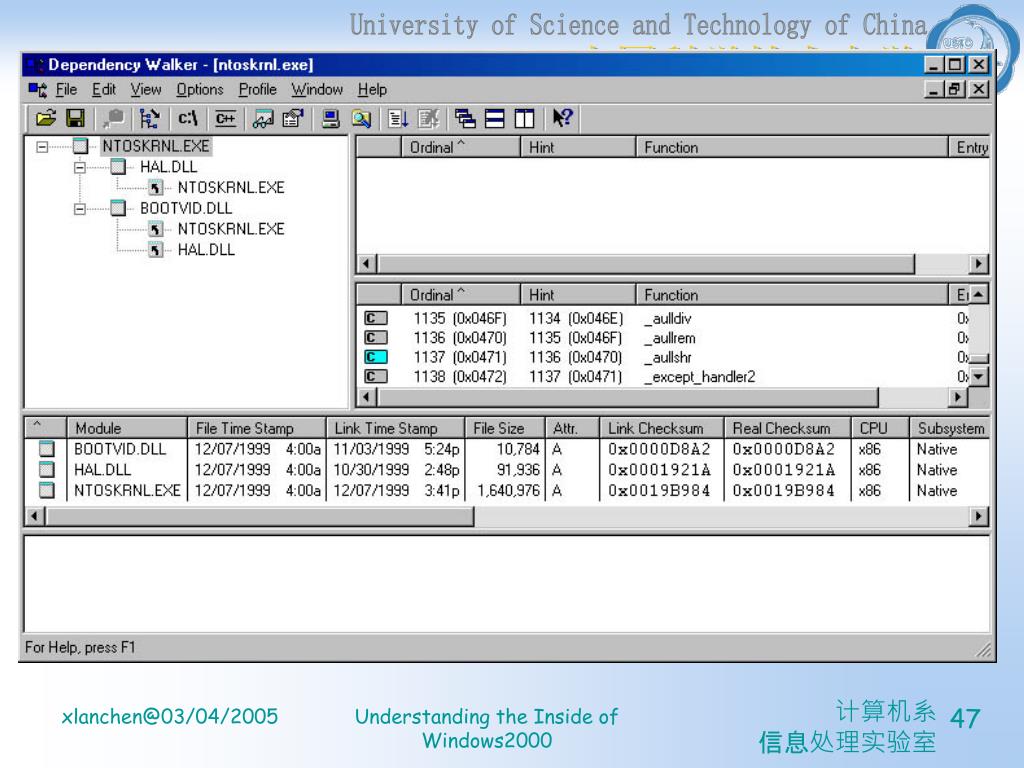This screenshot has width=1024, height=768.
Task: Click the module icon beside BOOTVID.DLL in the list
Action: coord(46,449)
